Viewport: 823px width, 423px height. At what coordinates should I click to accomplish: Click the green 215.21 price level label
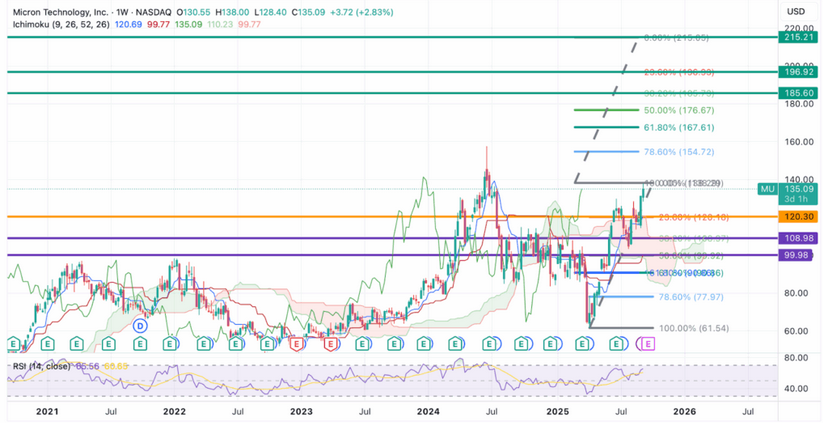pyautogui.click(x=796, y=37)
